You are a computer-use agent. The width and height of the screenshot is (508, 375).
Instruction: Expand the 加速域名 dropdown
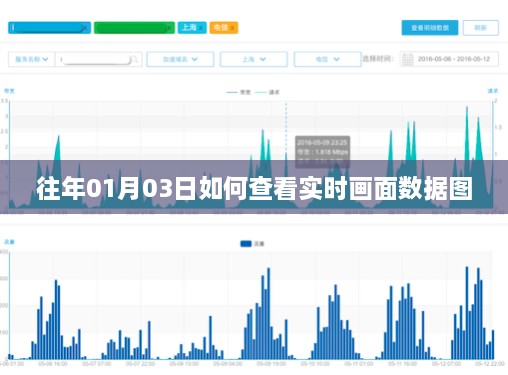(x=180, y=59)
